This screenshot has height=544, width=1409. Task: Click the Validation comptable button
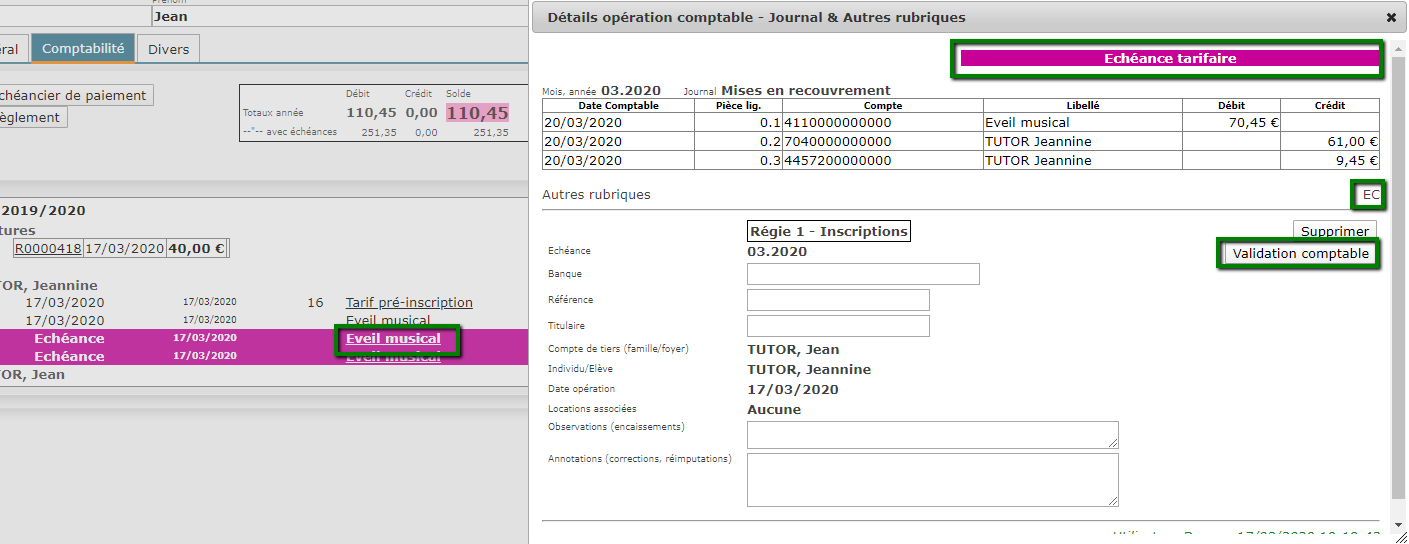[x=1300, y=254]
